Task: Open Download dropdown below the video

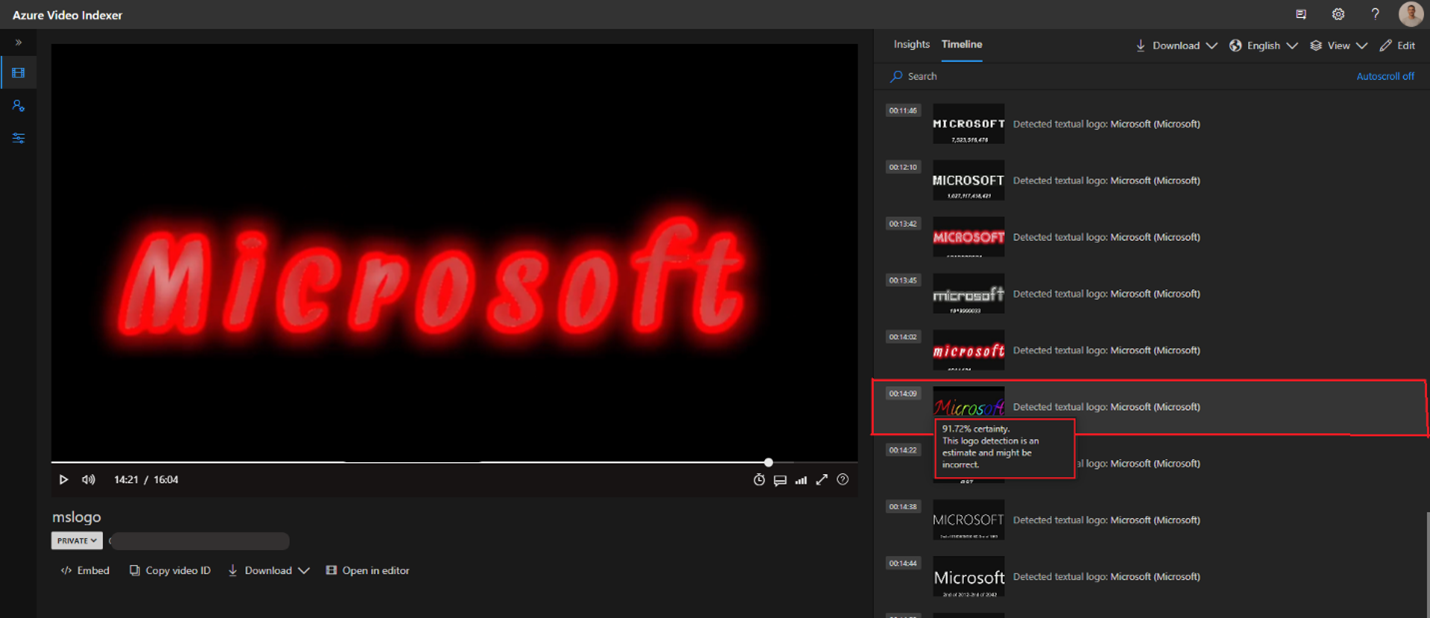Action: 268,571
